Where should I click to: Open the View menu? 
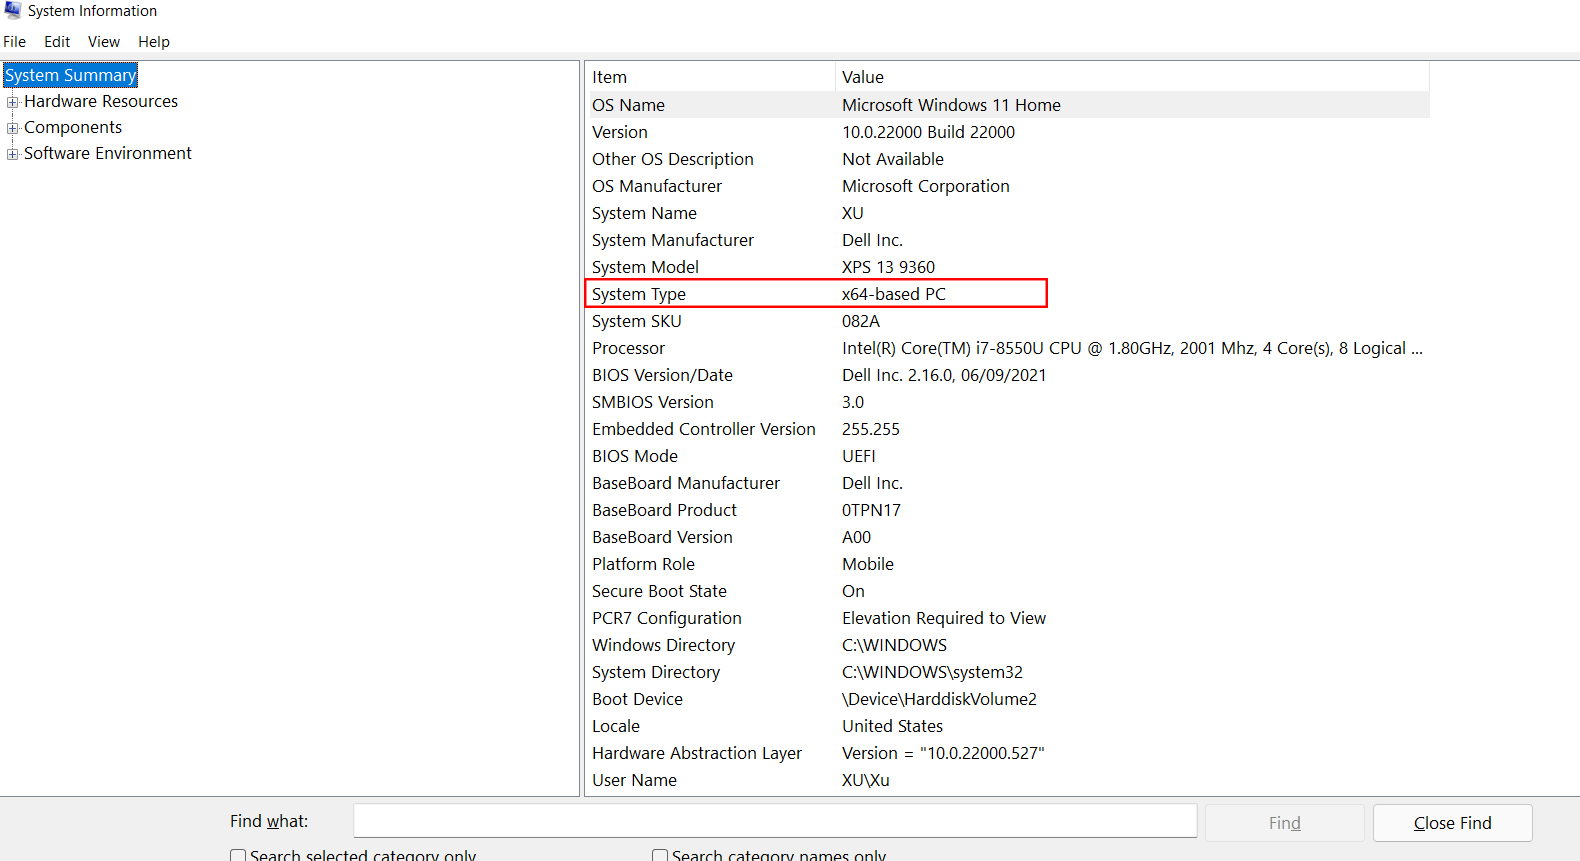click(104, 42)
